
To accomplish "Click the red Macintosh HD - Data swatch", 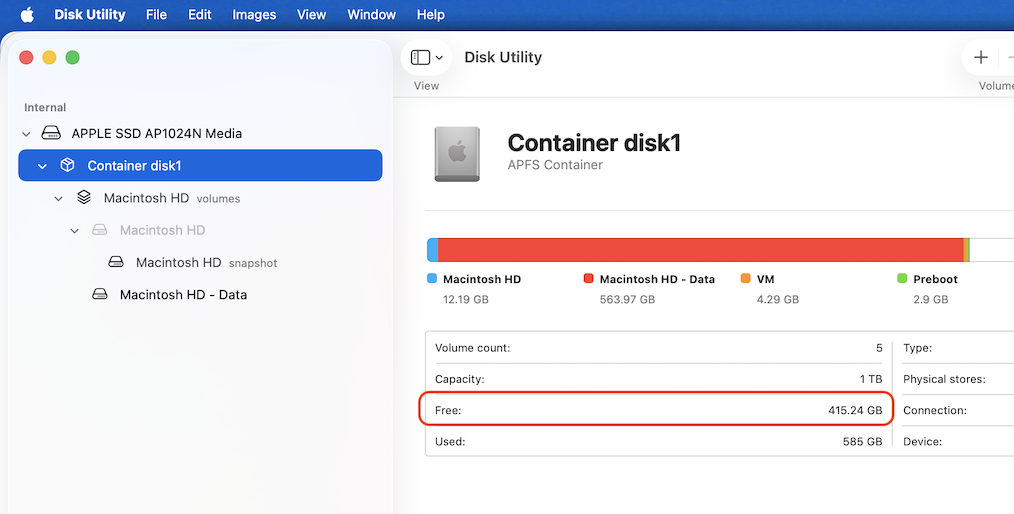I will click(x=588, y=279).
